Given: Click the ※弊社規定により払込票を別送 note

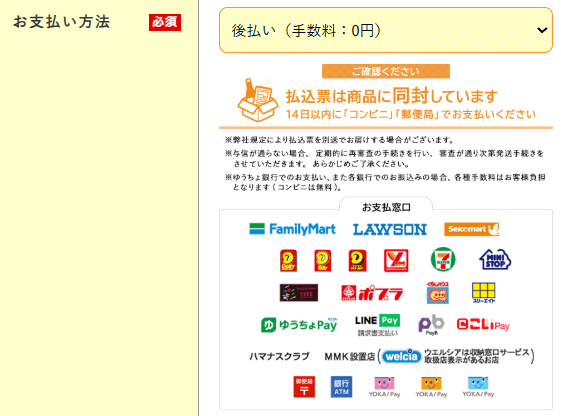Looking at the screenshot, I should [340, 140].
